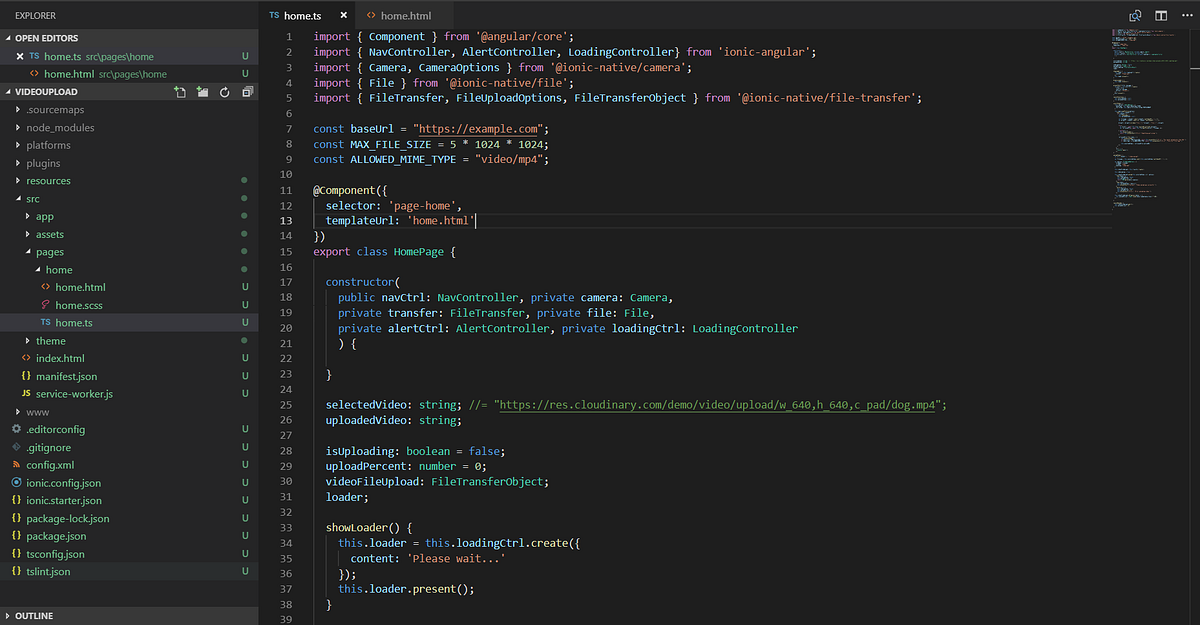The width and height of the screenshot is (1200, 625).
Task: Open ionic.config.json file
Action: (x=129, y=483)
